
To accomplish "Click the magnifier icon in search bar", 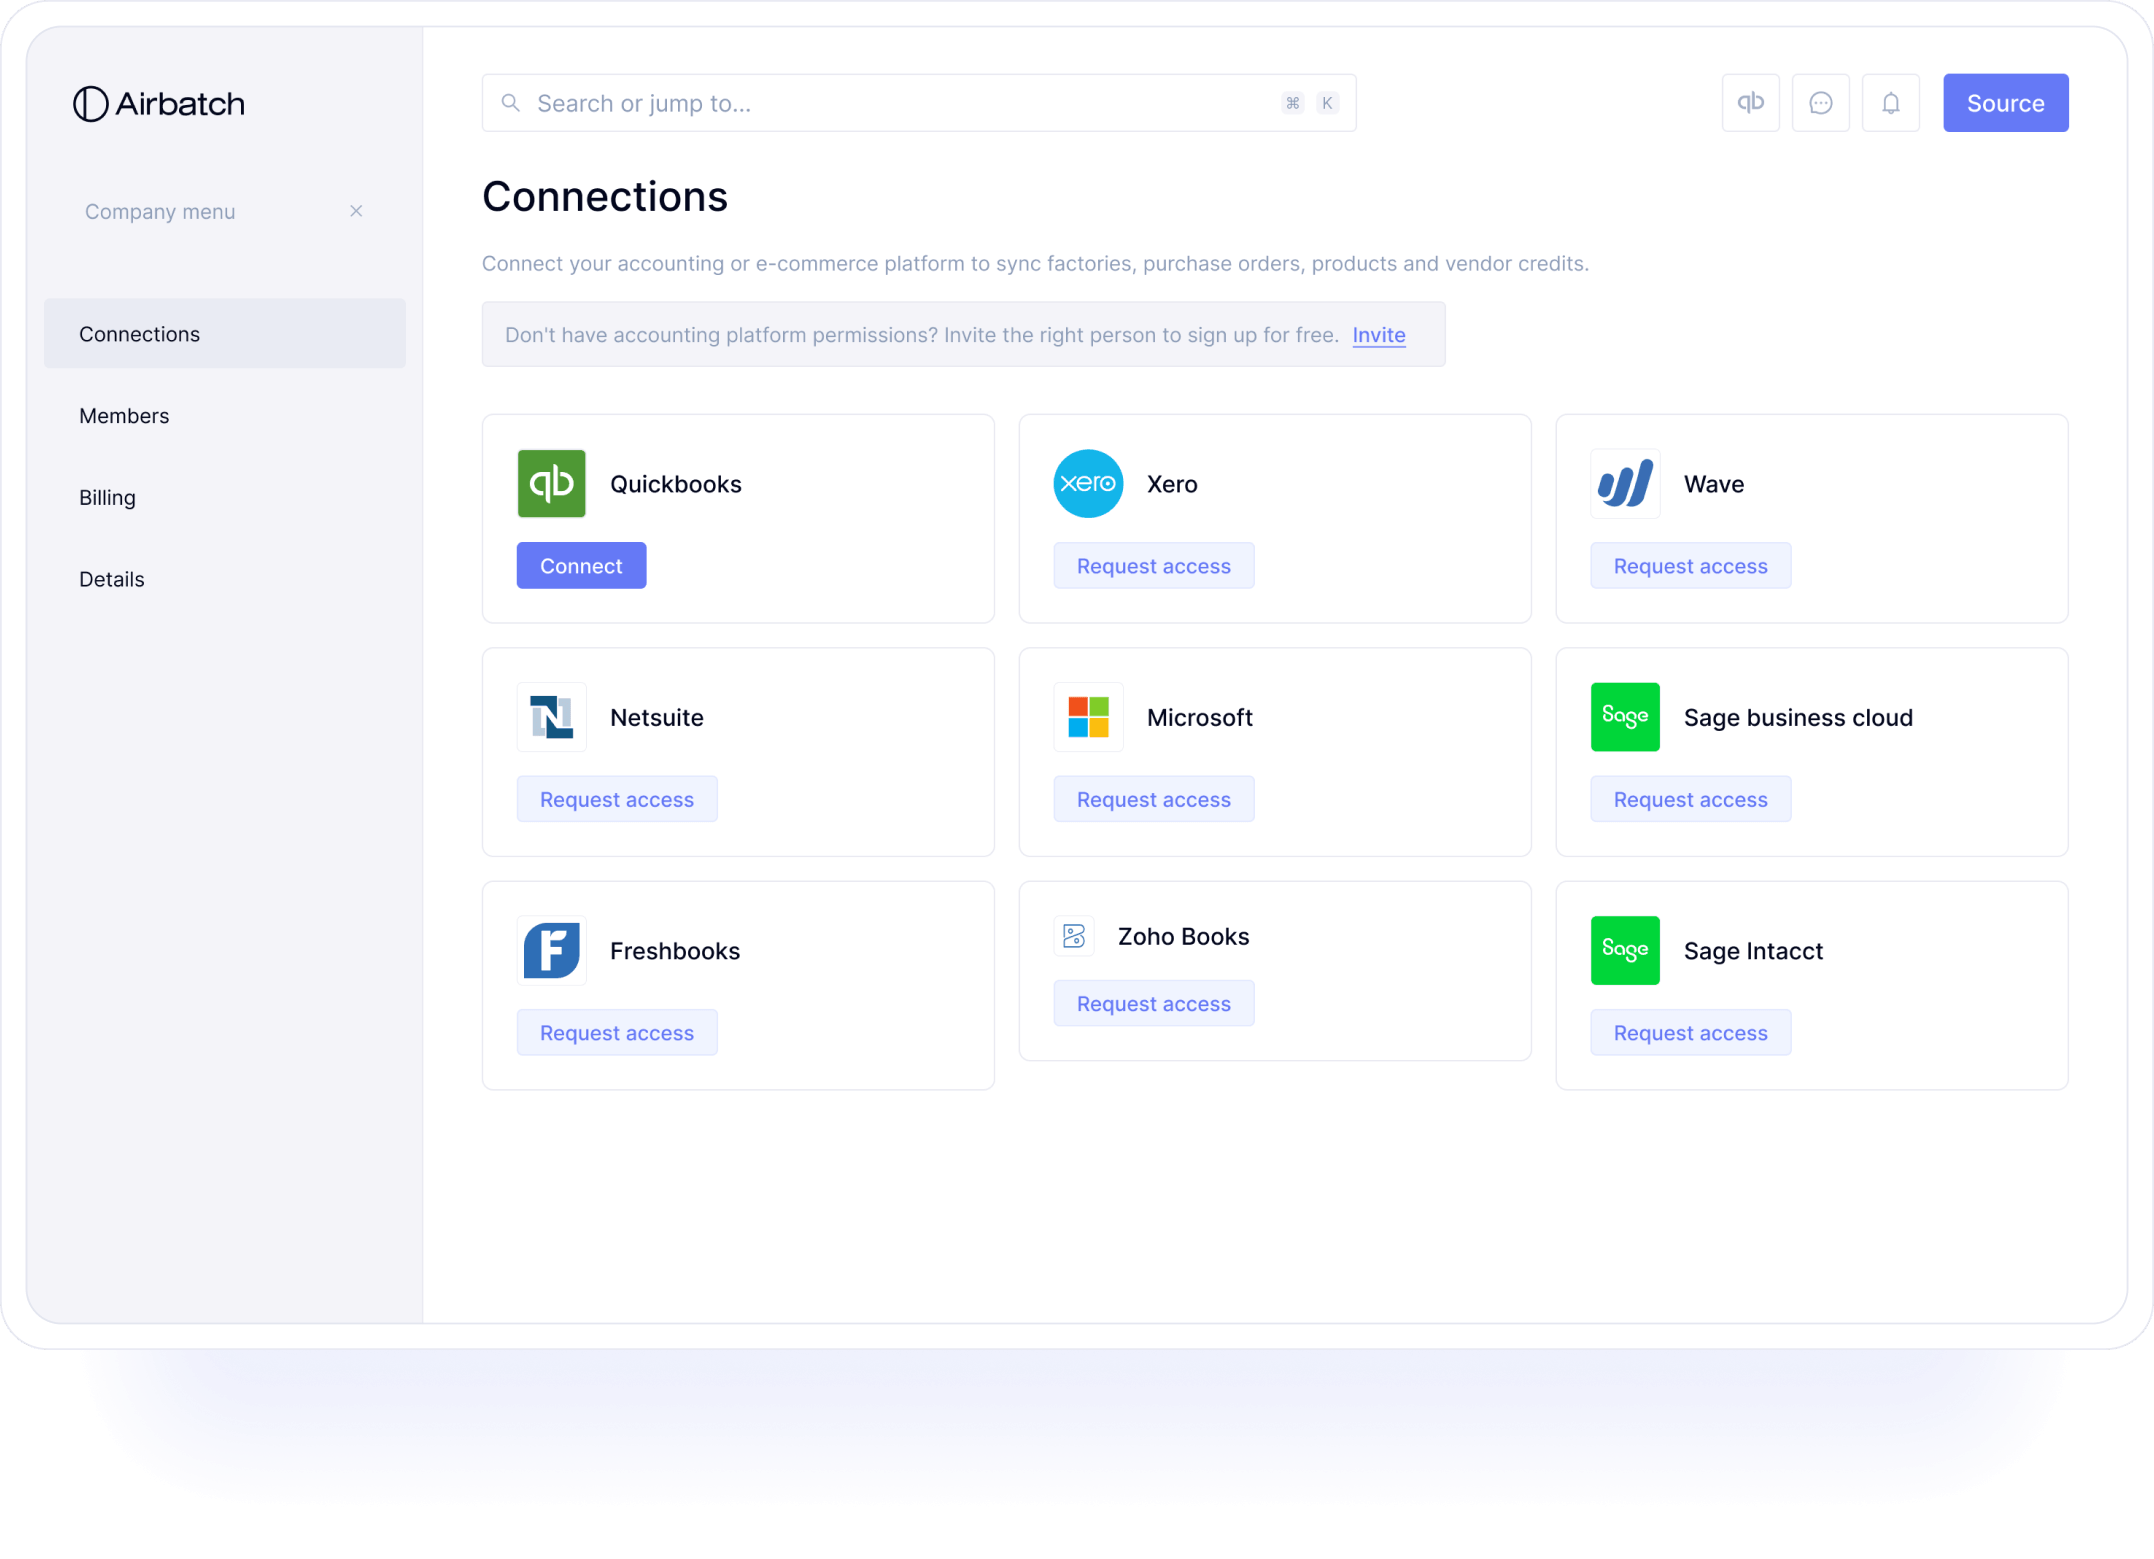I will pos(510,103).
